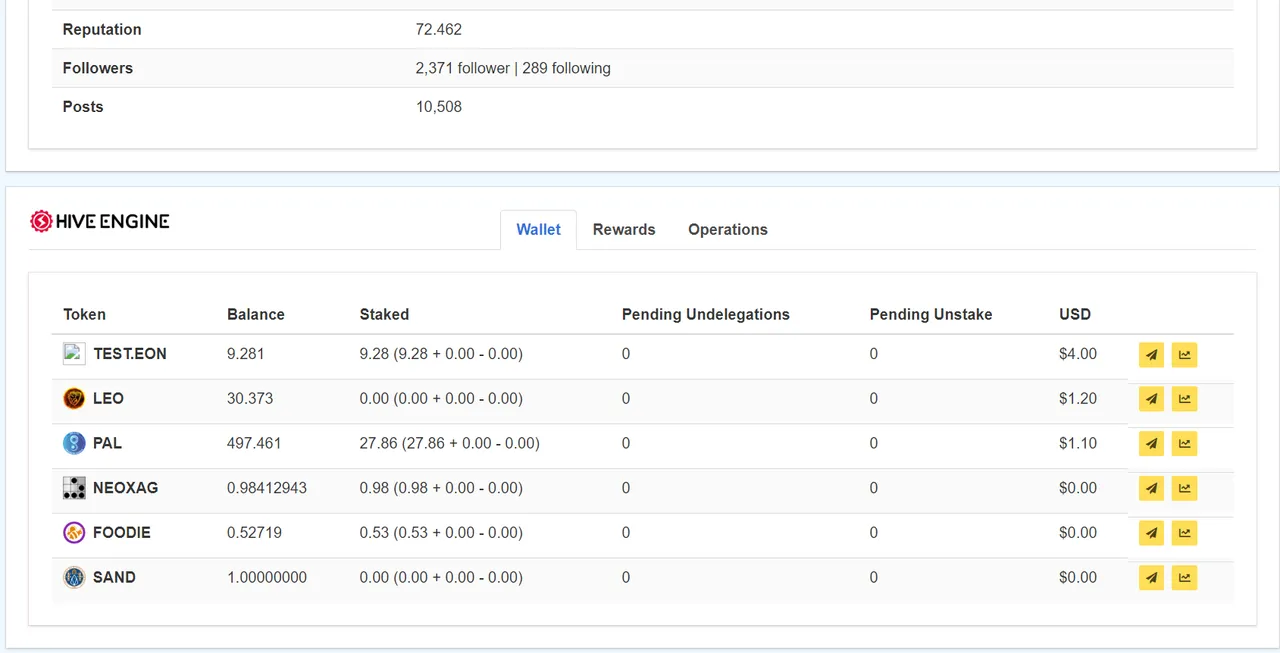Click the FOODIE balance 0.52719

click(x=254, y=533)
